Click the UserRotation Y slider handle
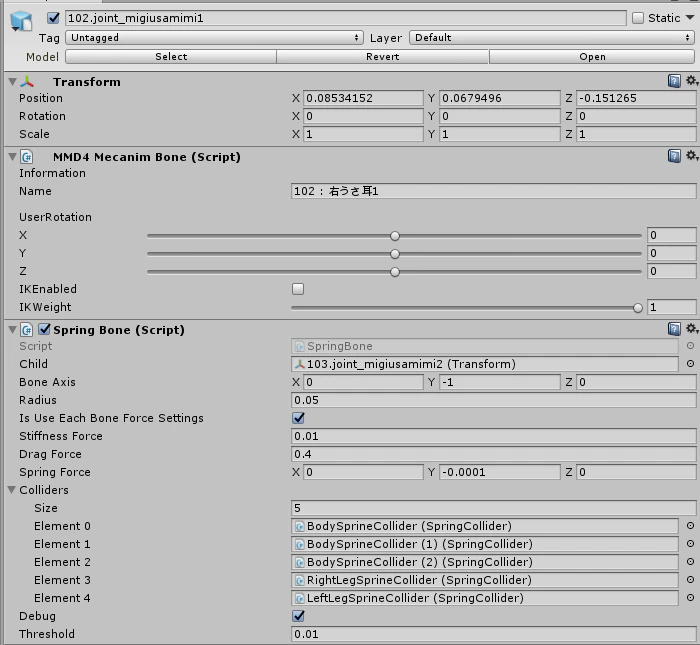This screenshot has width=700, height=645. pyautogui.click(x=395, y=254)
